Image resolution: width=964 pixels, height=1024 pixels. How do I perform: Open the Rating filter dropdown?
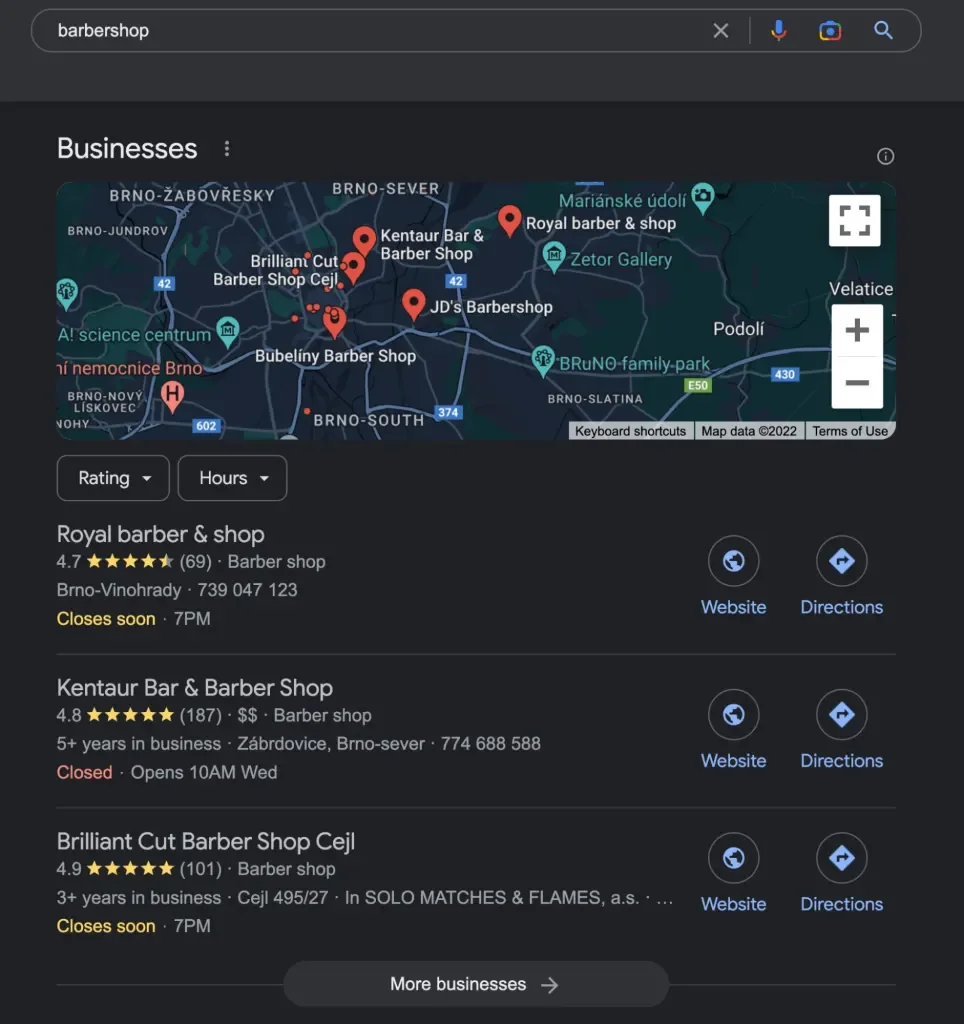tap(115, 478)
